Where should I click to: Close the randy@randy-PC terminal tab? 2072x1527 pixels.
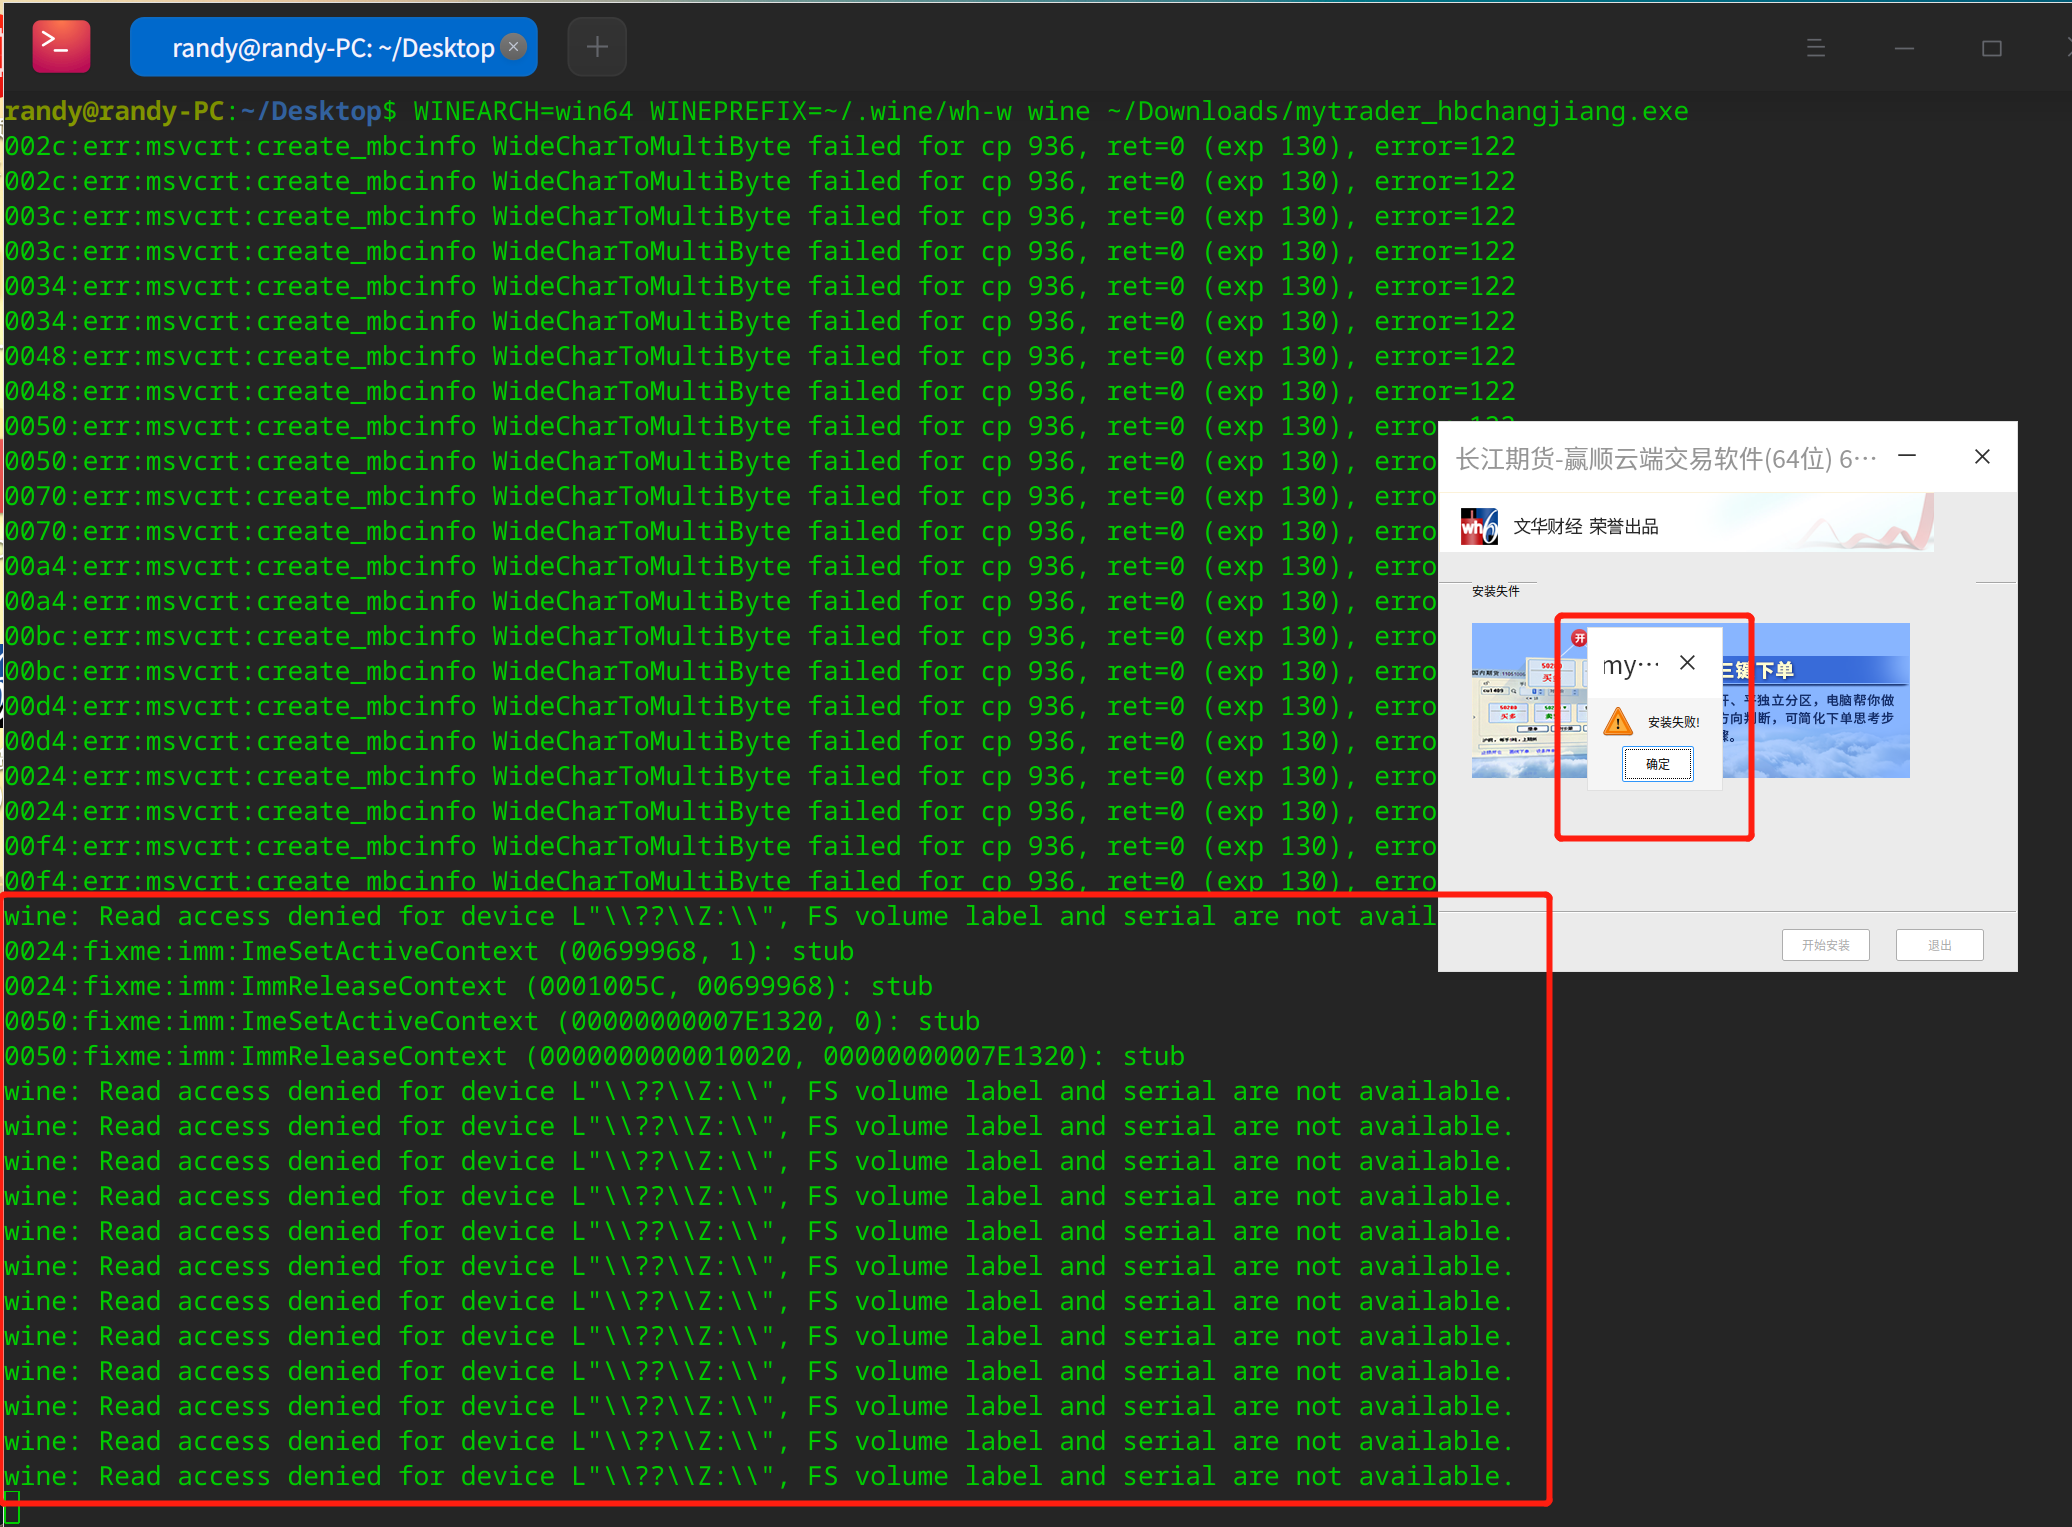click(513, 46)
